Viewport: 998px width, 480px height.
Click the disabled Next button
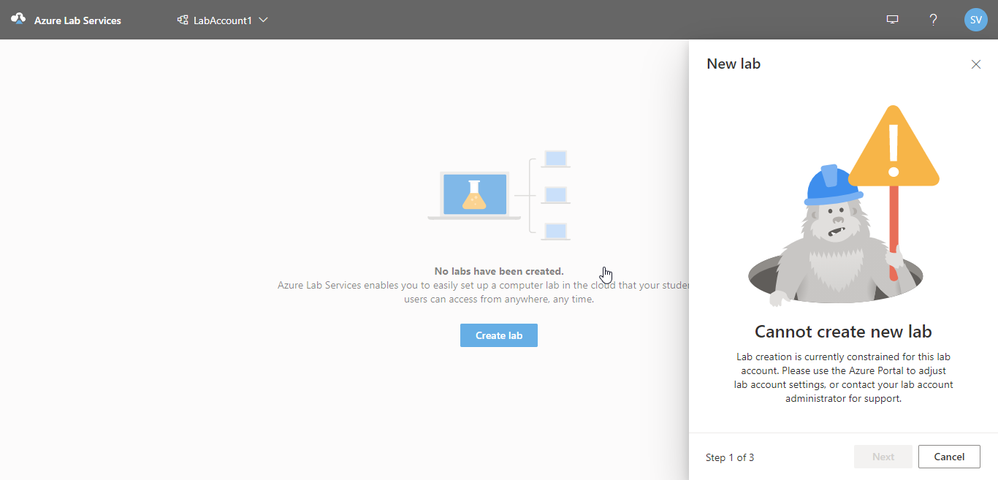tap(883, 456)
